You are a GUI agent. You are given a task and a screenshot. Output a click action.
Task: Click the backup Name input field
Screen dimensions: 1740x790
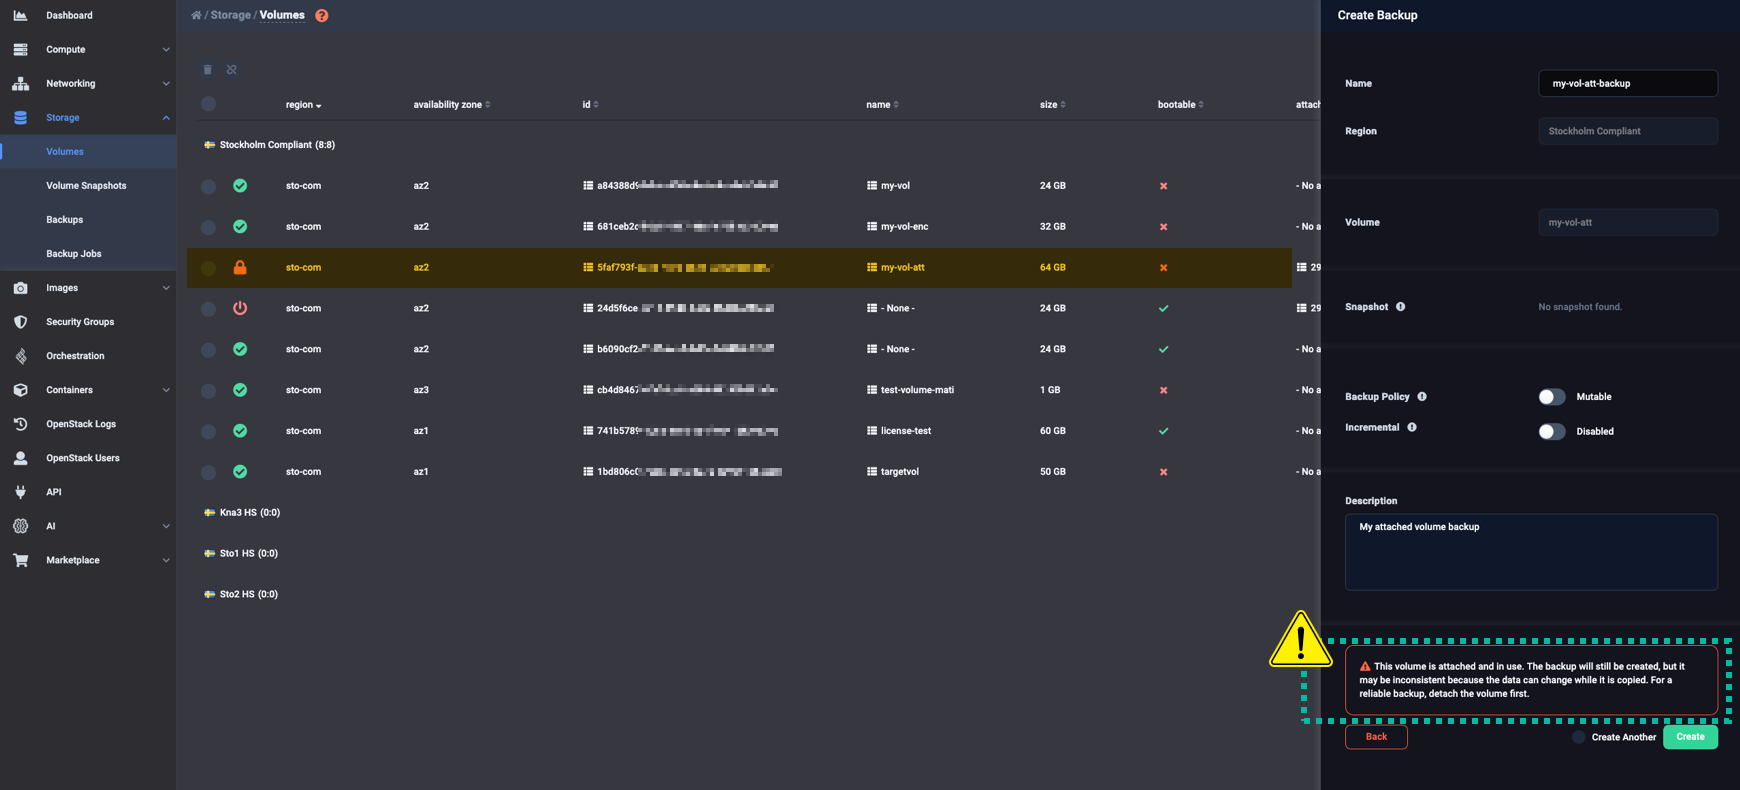tap(1627, 84)
